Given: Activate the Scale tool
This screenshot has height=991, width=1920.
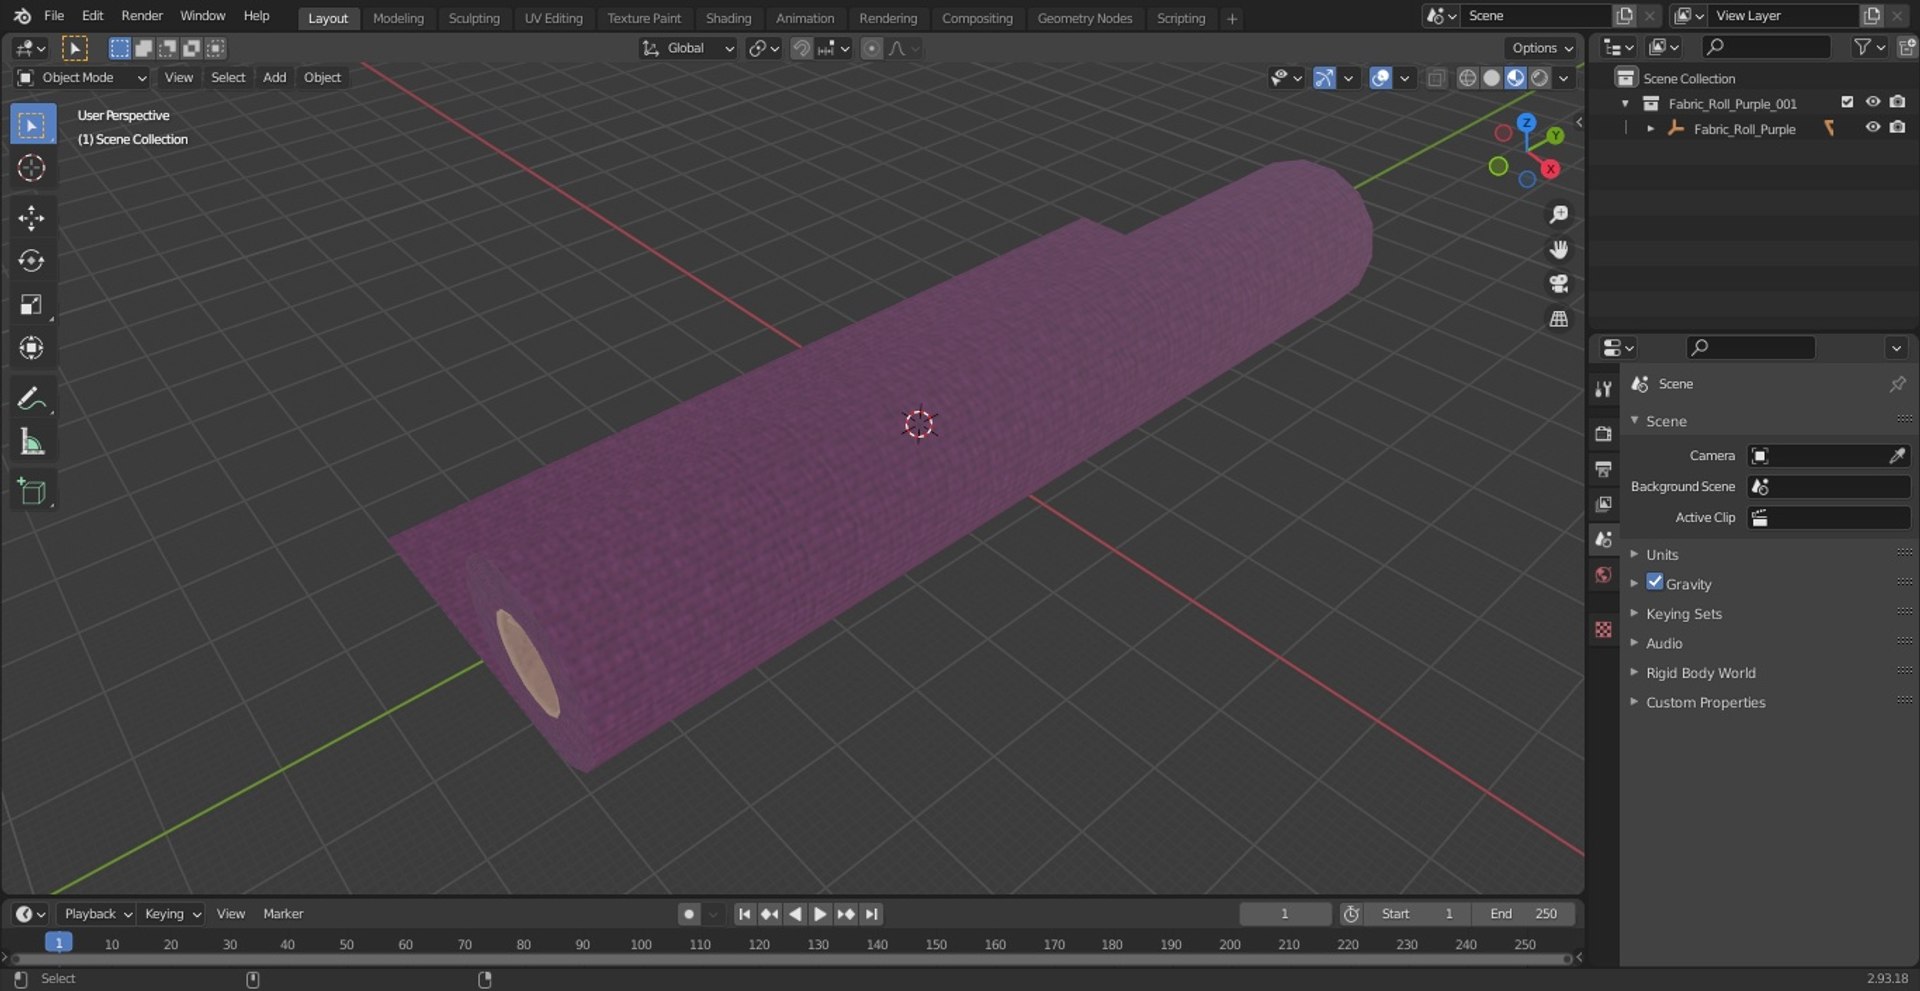Looking at the screenshot, I should pos(32,305).
